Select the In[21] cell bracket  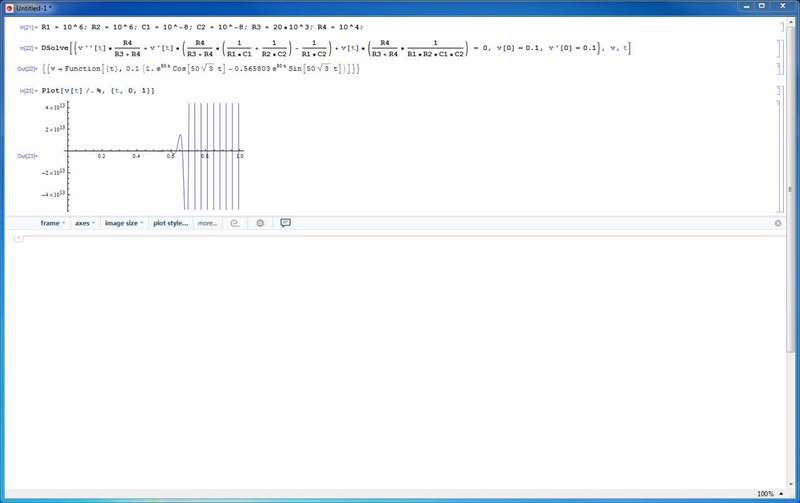pyautogui.click(x=781, y=27)
